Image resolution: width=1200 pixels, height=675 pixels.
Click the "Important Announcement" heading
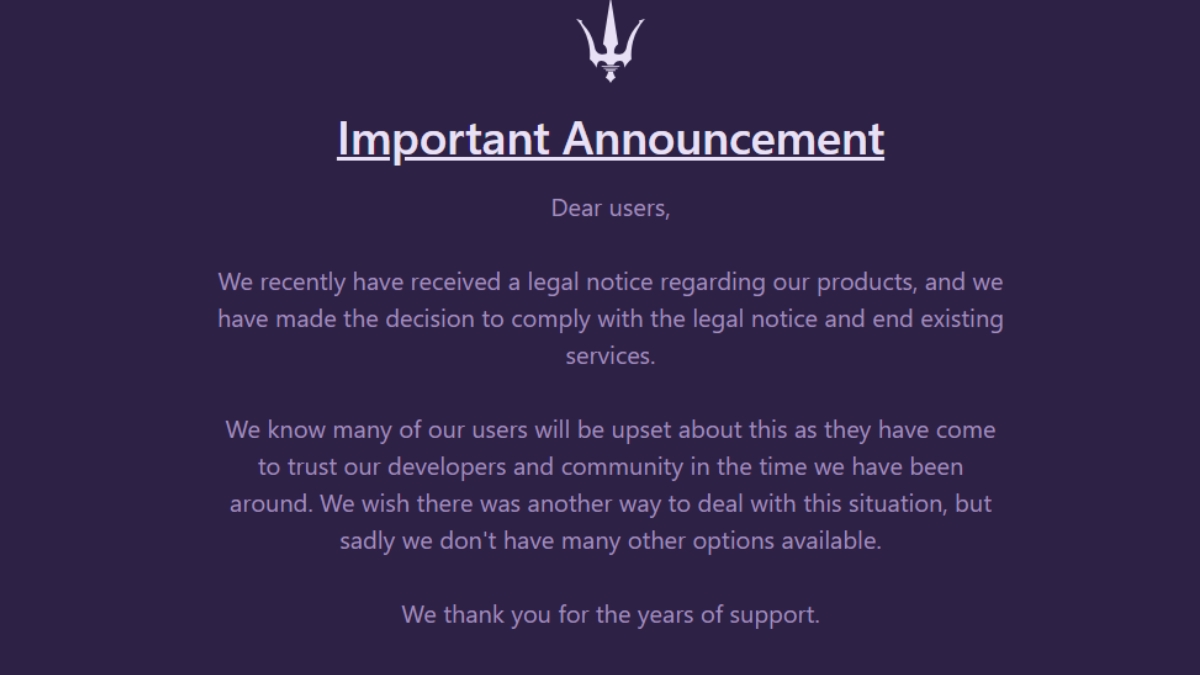(x=610, y=138)
